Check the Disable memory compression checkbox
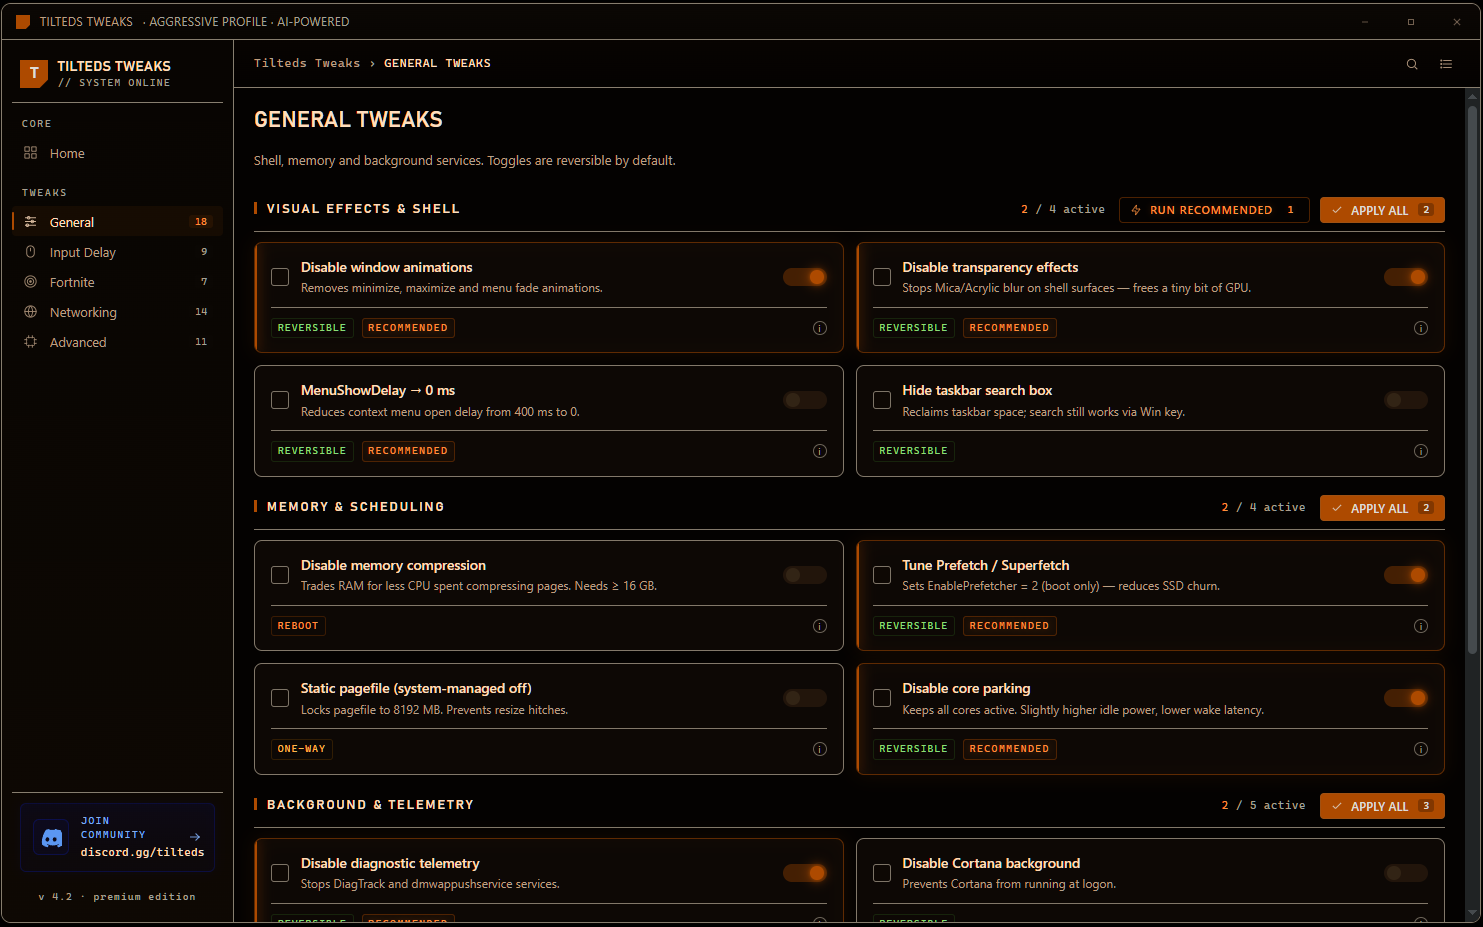This screenshot has width=1483, height=927. pos(280,575)
